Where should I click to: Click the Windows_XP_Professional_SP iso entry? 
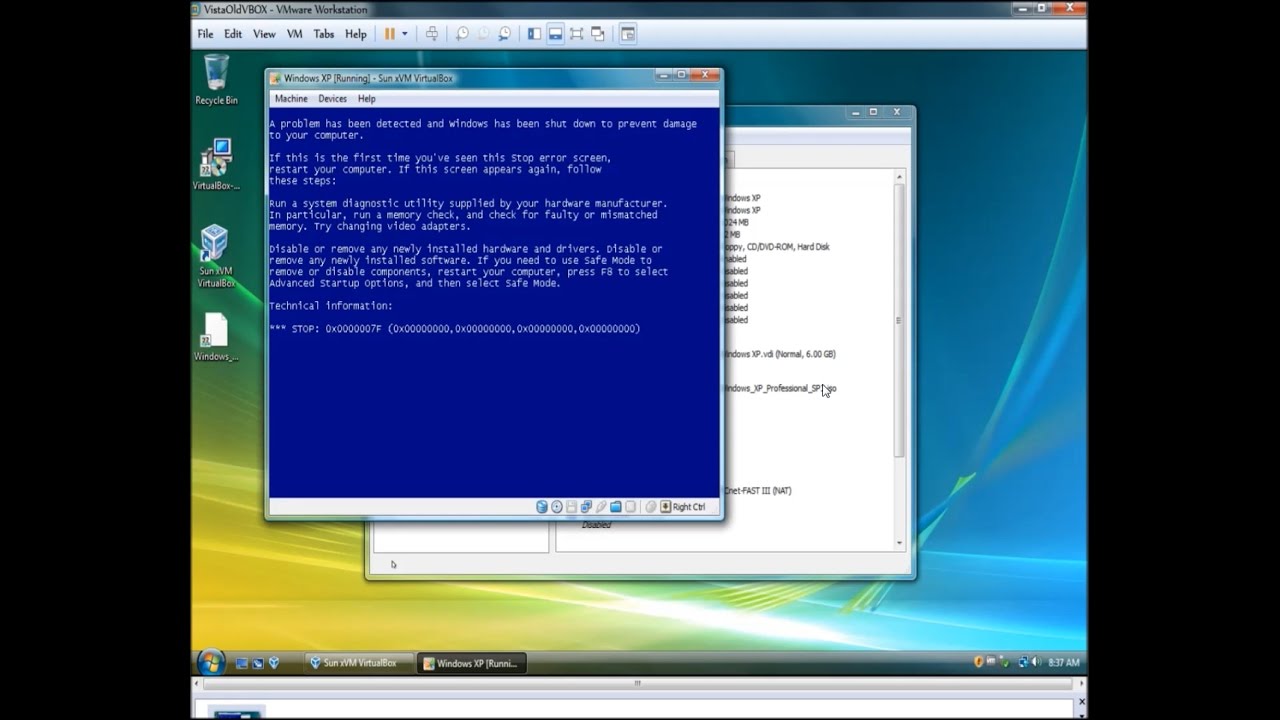(780, 388)
